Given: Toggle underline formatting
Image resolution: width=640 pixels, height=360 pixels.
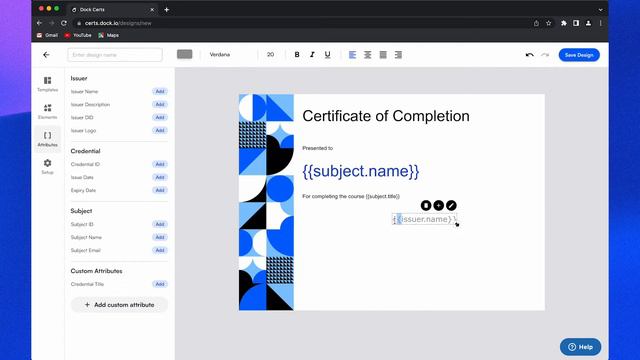Looking at the screenshot, I should tap(327, 55).
